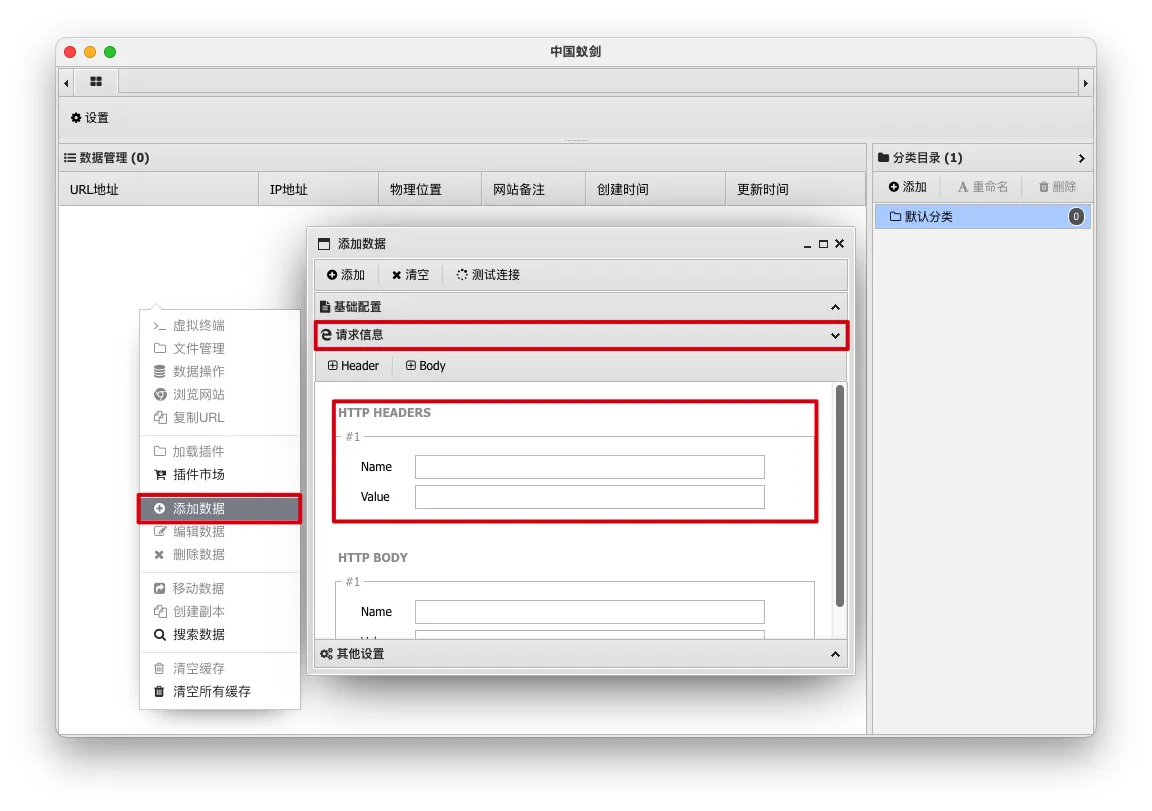Choose 清空所有缓存 menu entry
This screenshot has width=1152, height=811.
[x=211, y=691]
